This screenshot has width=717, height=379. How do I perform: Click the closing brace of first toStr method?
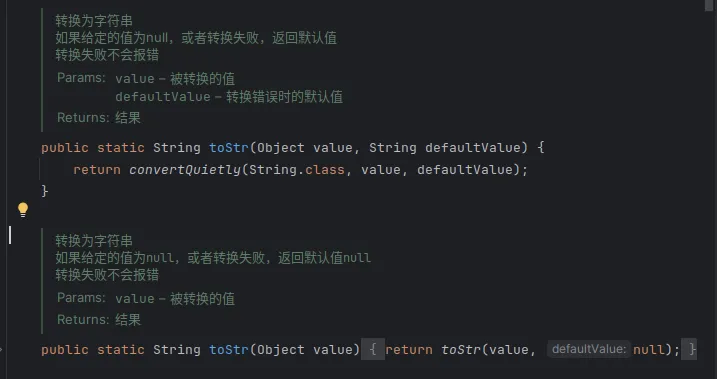(x=44, y=191)
